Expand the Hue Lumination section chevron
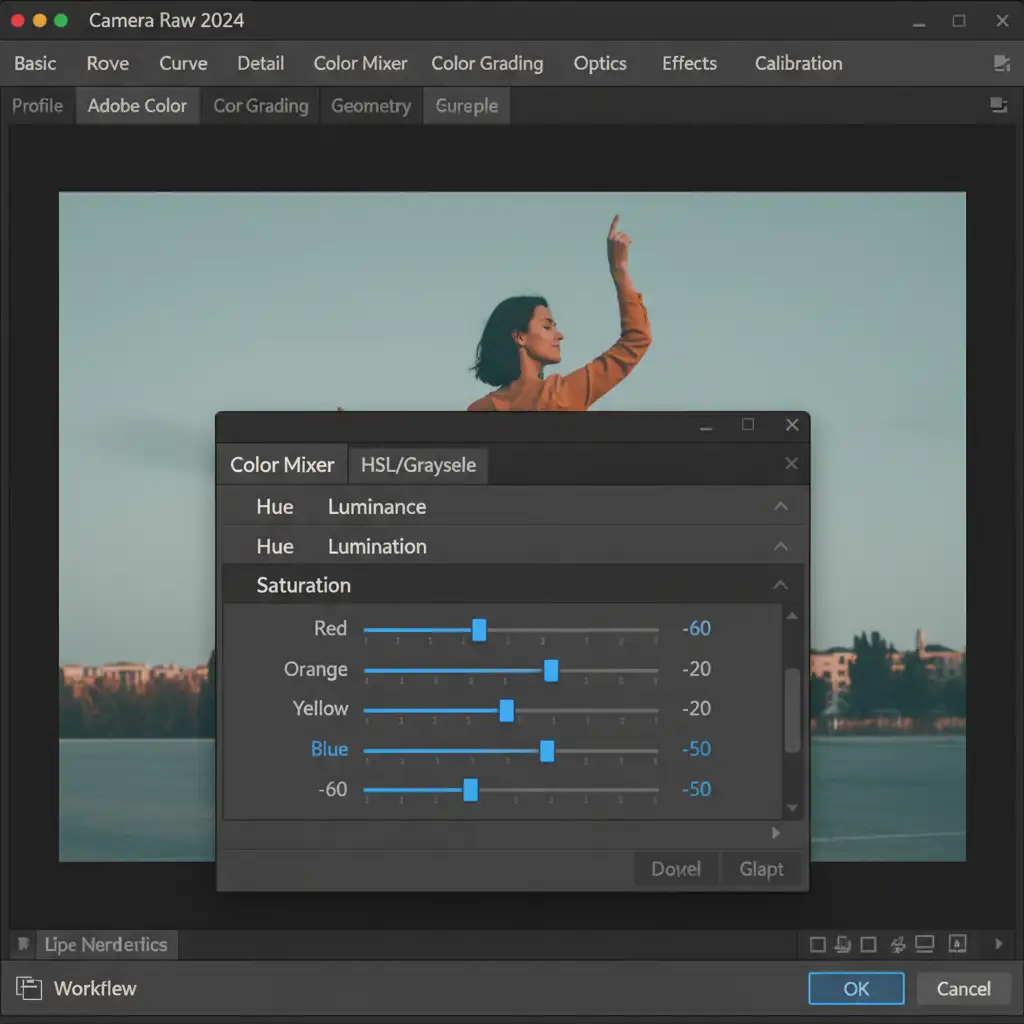Screen dimensions: 1024x1024 (x=781, y=547)
